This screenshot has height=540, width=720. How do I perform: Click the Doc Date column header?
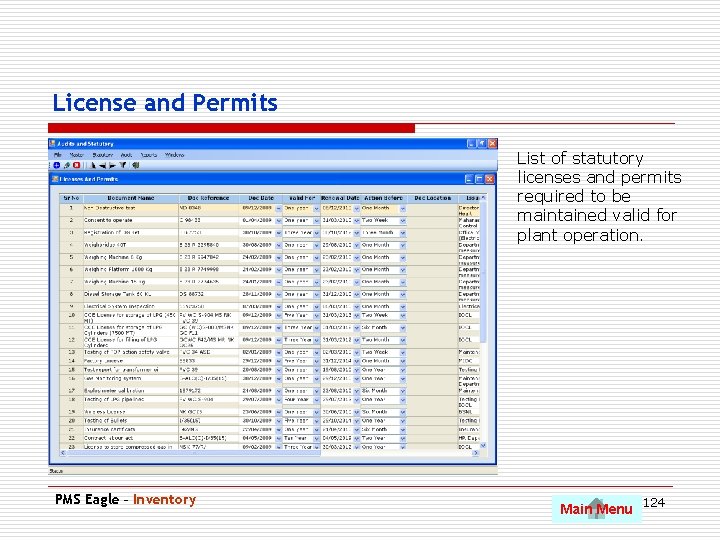260,198
